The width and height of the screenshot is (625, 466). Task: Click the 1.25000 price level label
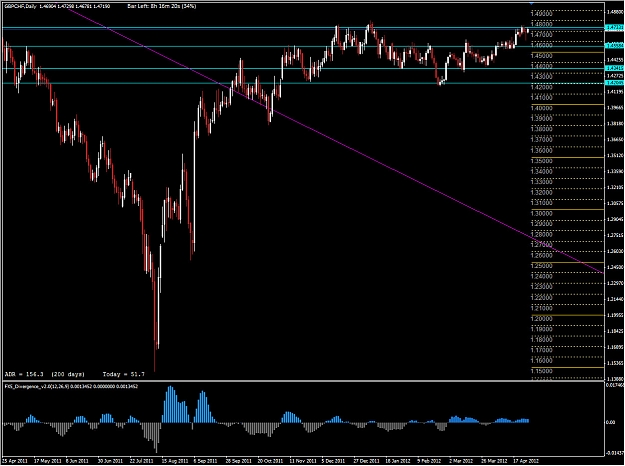pos(542,266)
